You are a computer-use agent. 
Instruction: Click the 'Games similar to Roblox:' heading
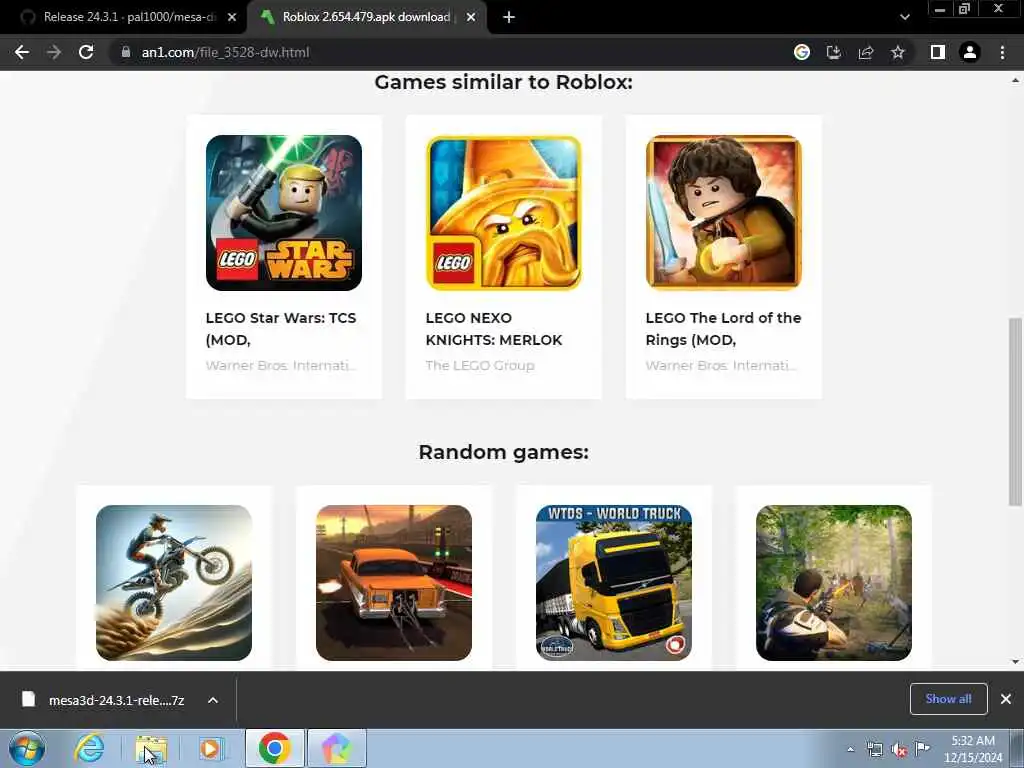[504, 82]
